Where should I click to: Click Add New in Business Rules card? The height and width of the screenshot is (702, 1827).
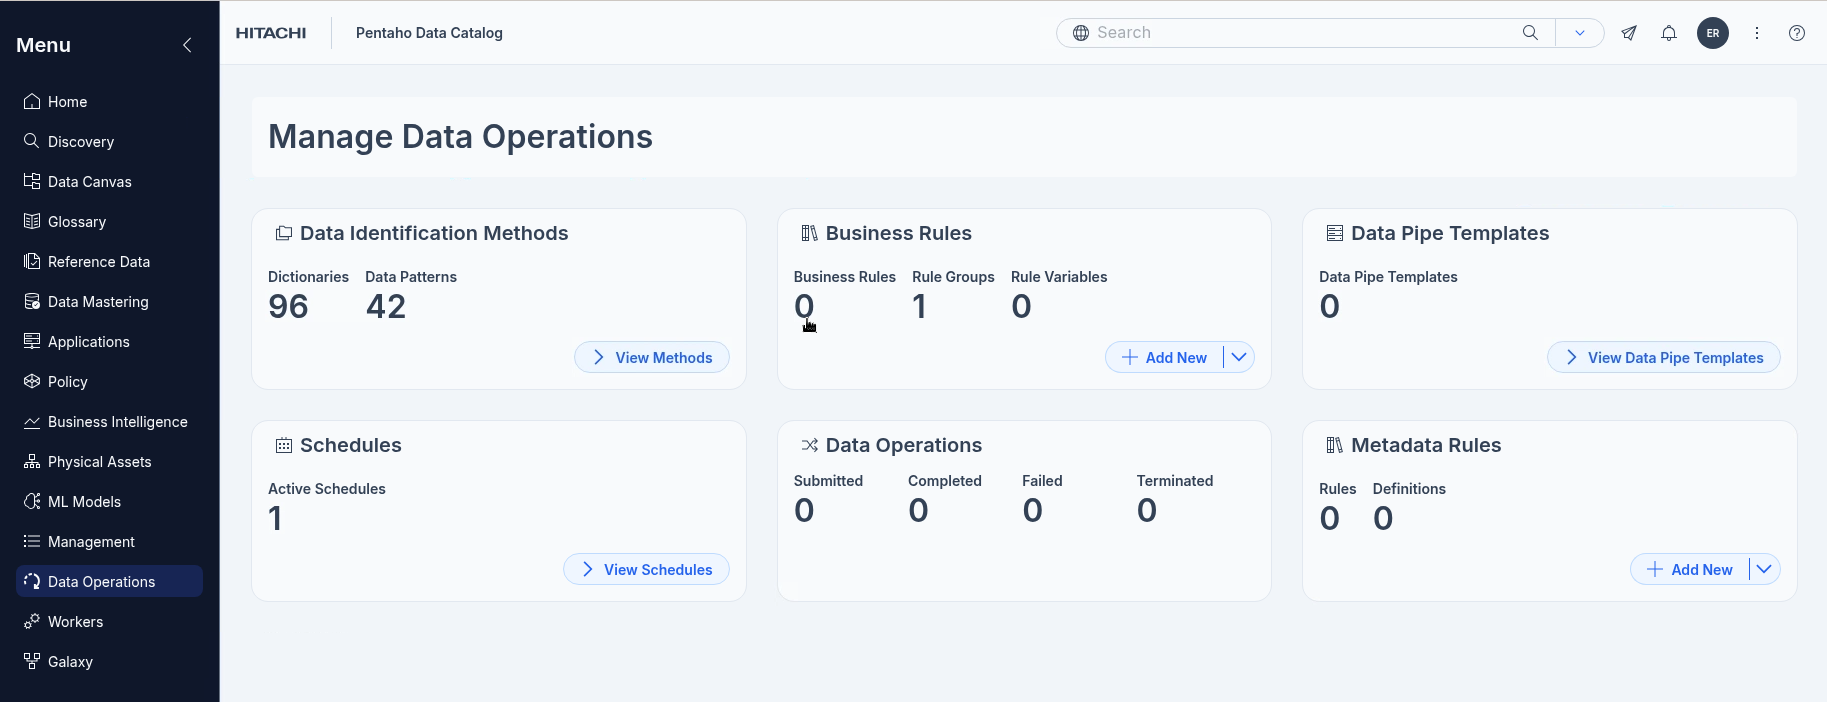point(1165,357)
